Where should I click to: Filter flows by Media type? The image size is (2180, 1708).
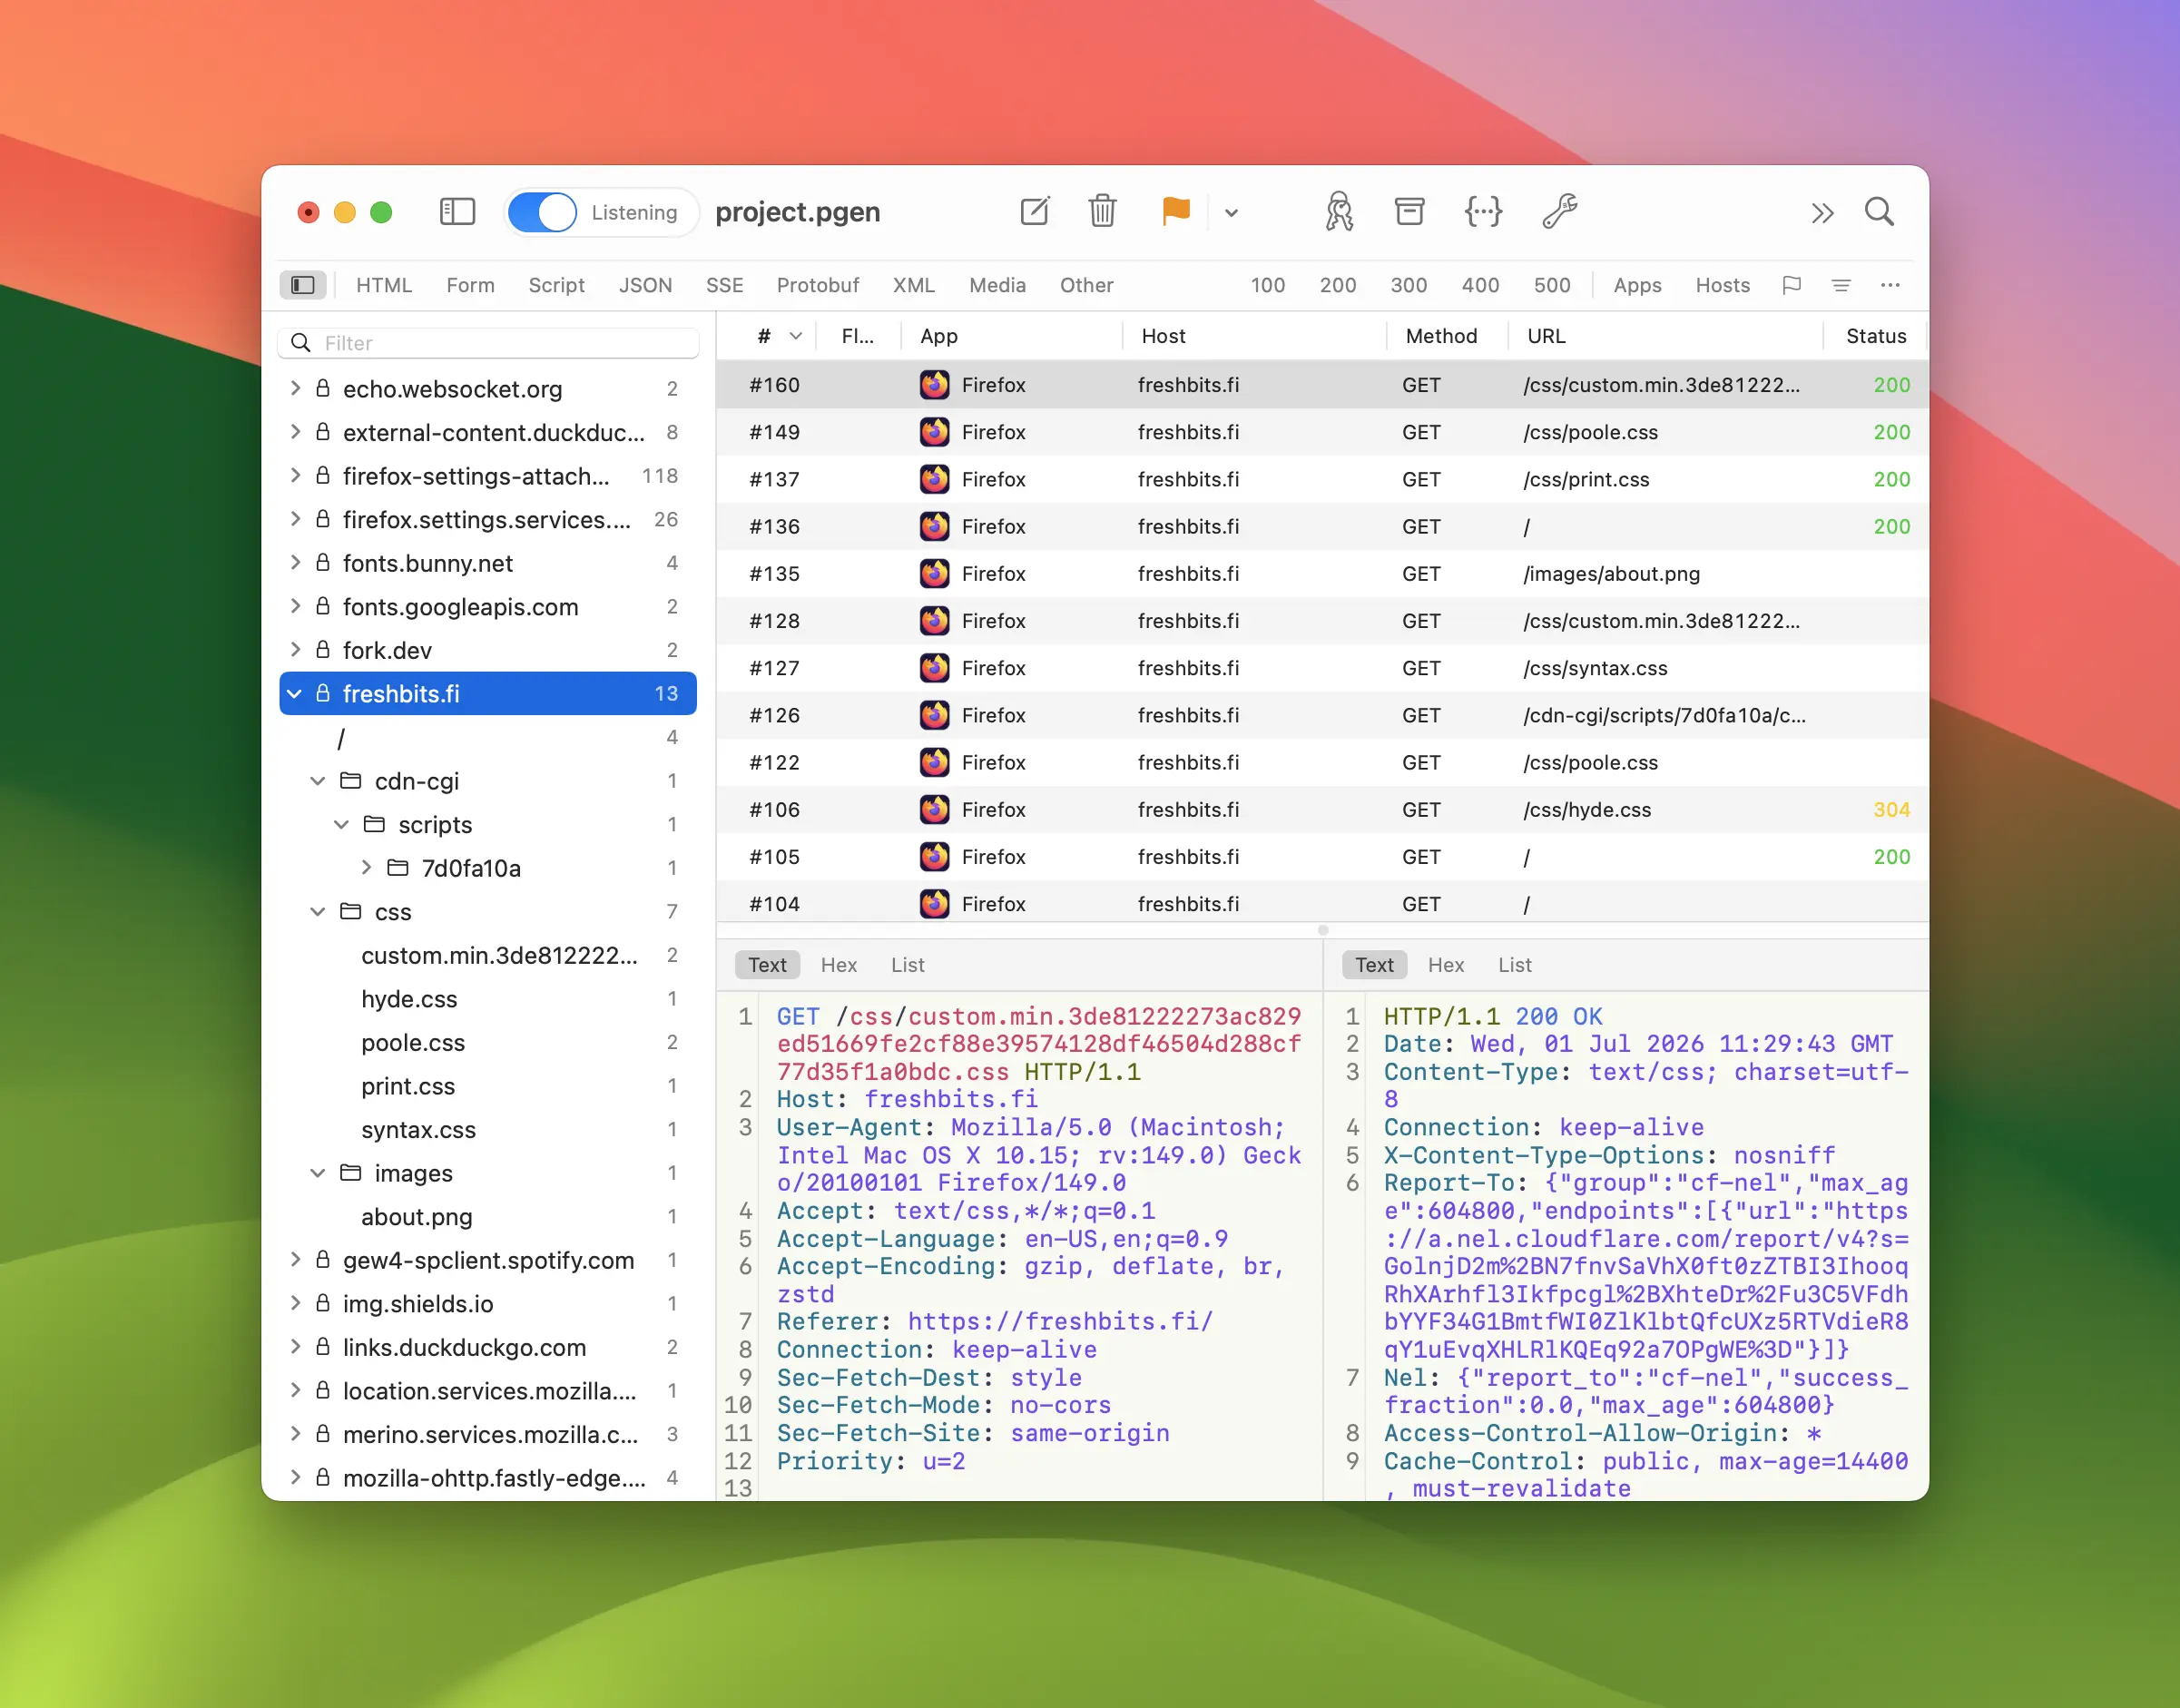(x=997, y=285)
